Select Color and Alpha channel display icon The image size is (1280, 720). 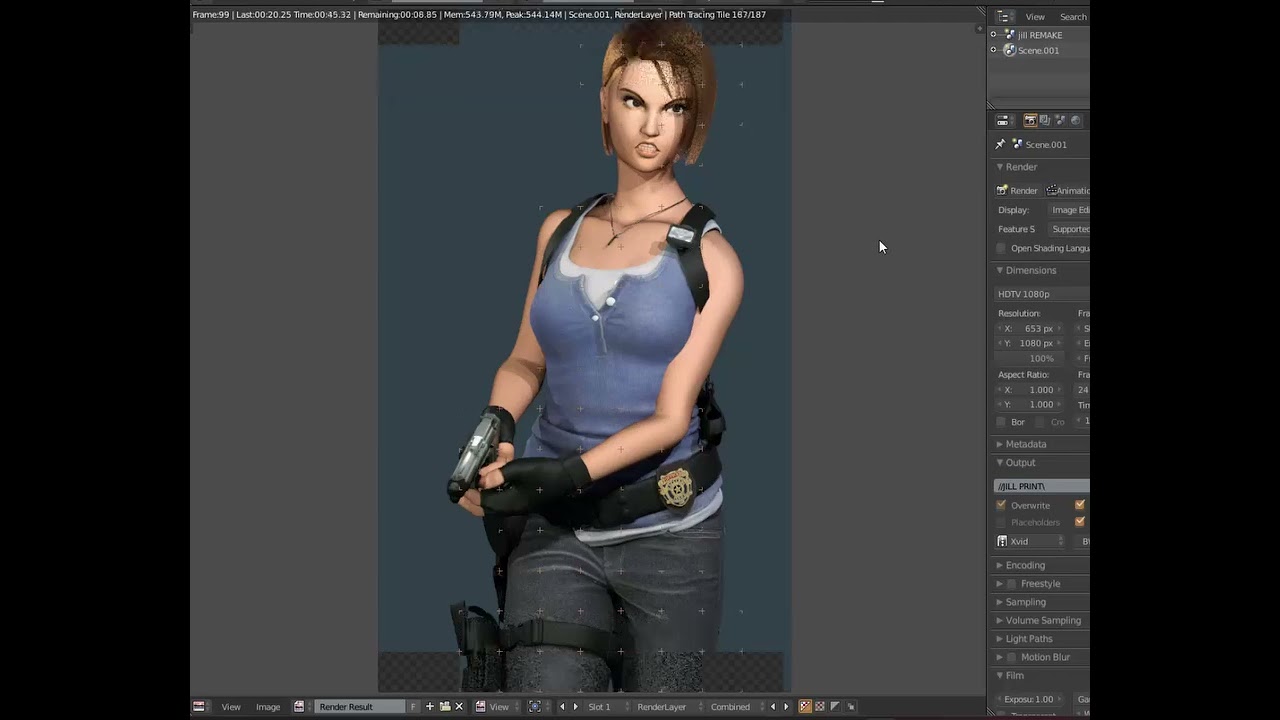point(805,706)
